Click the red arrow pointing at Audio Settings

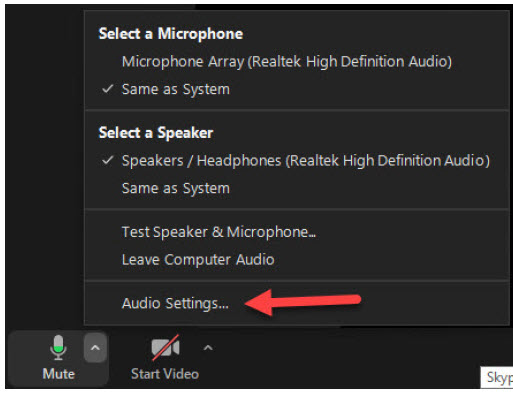[303, 302]
